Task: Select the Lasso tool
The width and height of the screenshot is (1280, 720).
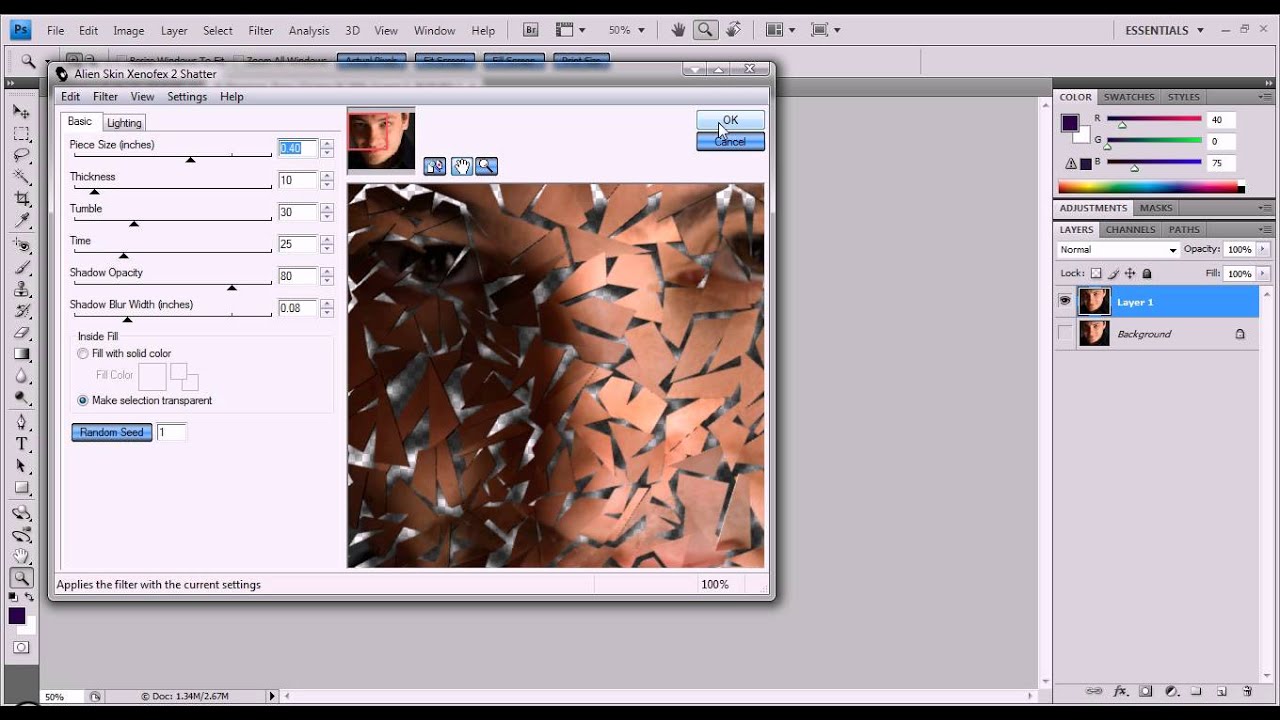Action: [x=21, y=156]
